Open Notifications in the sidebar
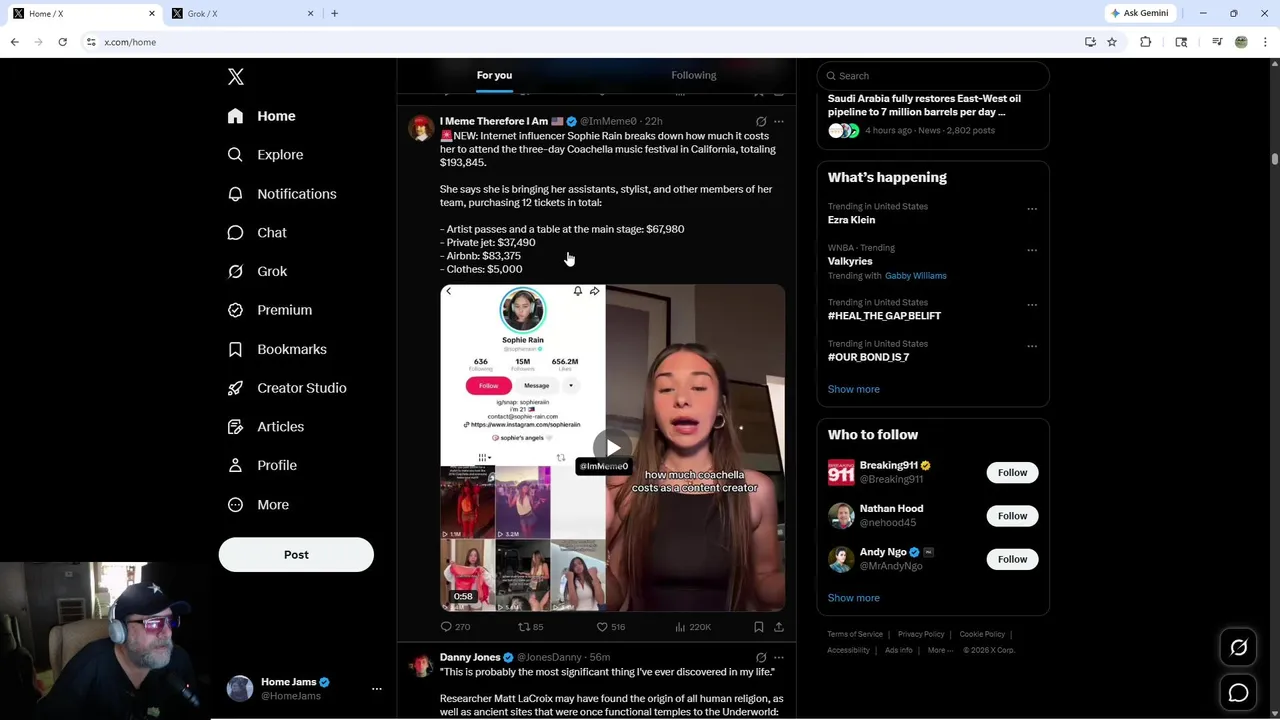Screen dimensions: 1280x720 click(x=281, y=194)
